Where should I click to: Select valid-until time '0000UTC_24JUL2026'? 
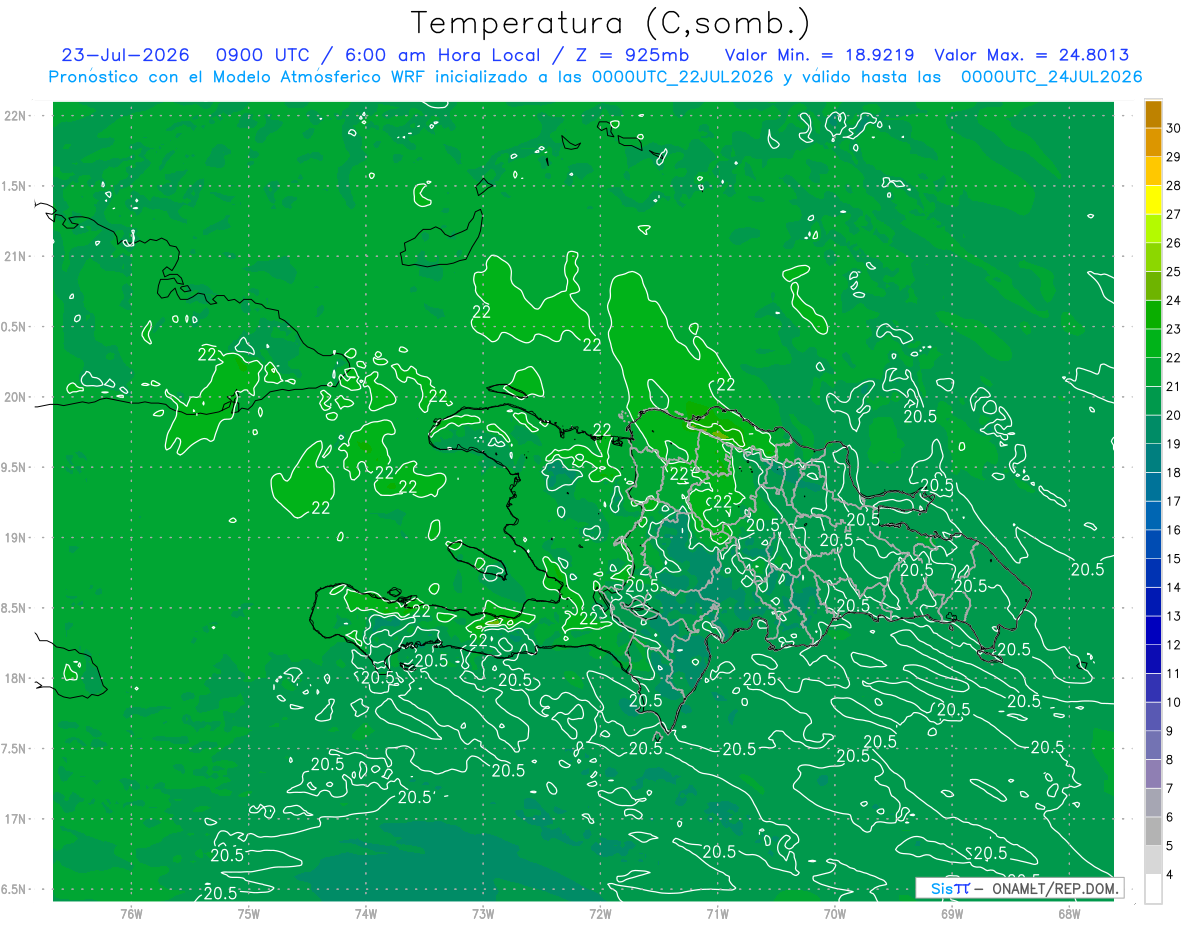(1051, 77)
